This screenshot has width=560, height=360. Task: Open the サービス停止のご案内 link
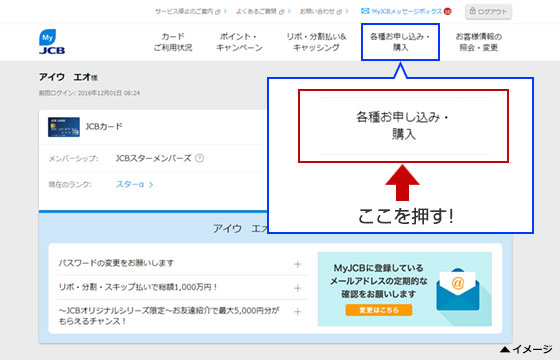pyautogui.click(x=188, y=11)
